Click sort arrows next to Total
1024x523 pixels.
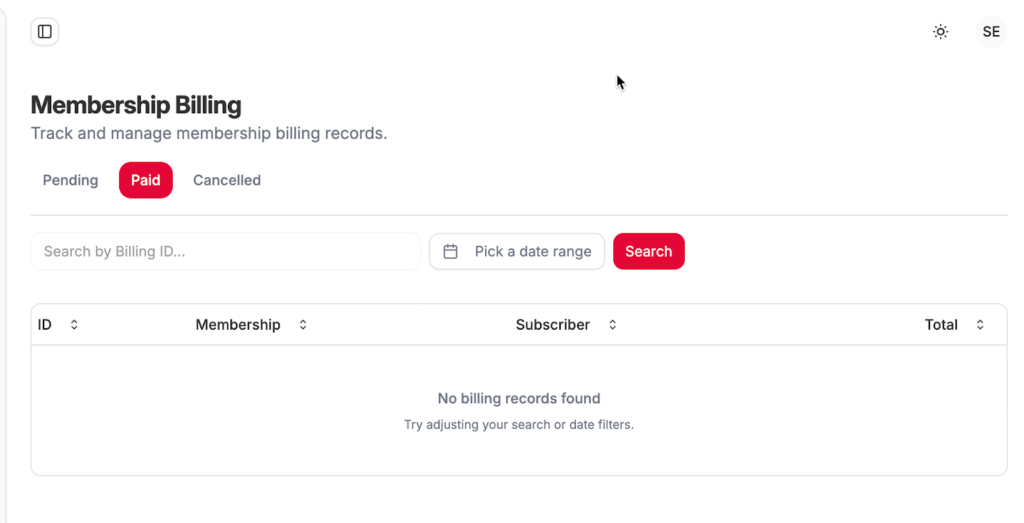pos(980,325)
